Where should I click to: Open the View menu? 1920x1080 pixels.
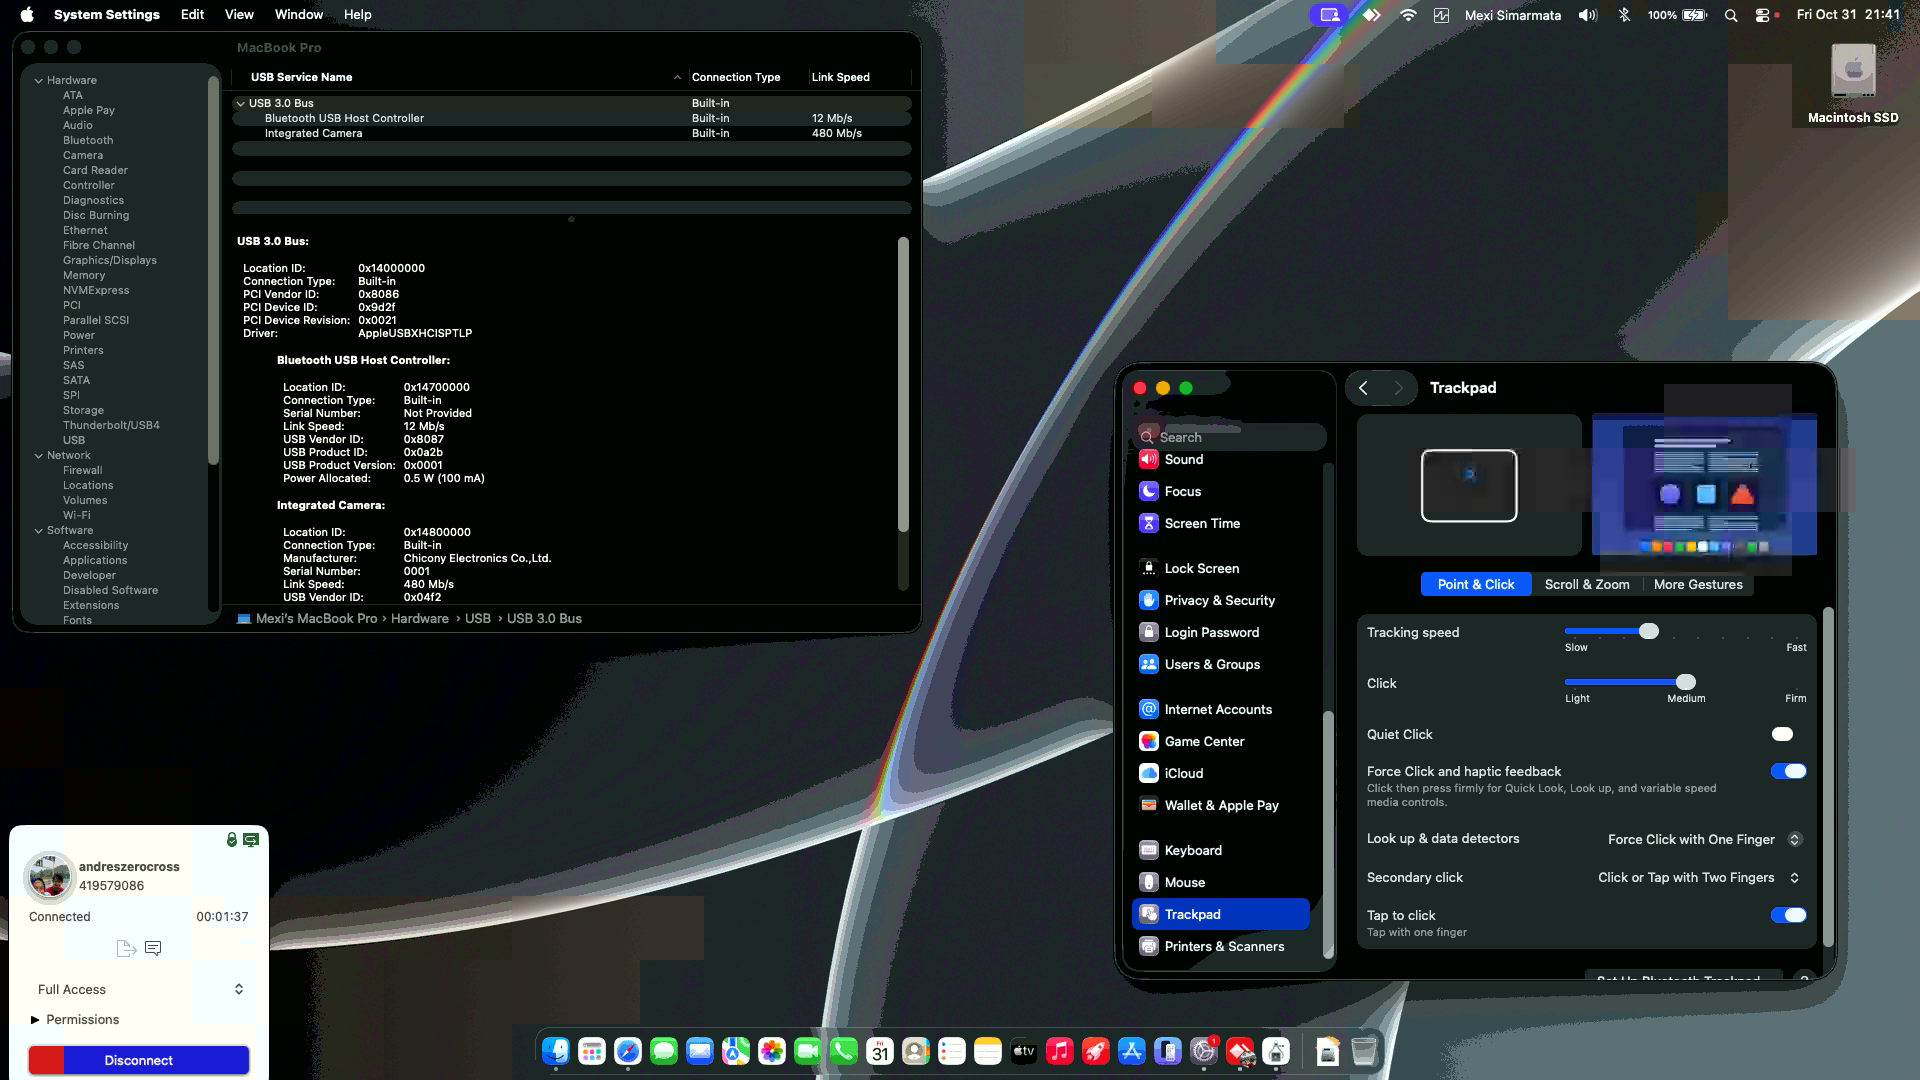[x=239, y=15]
